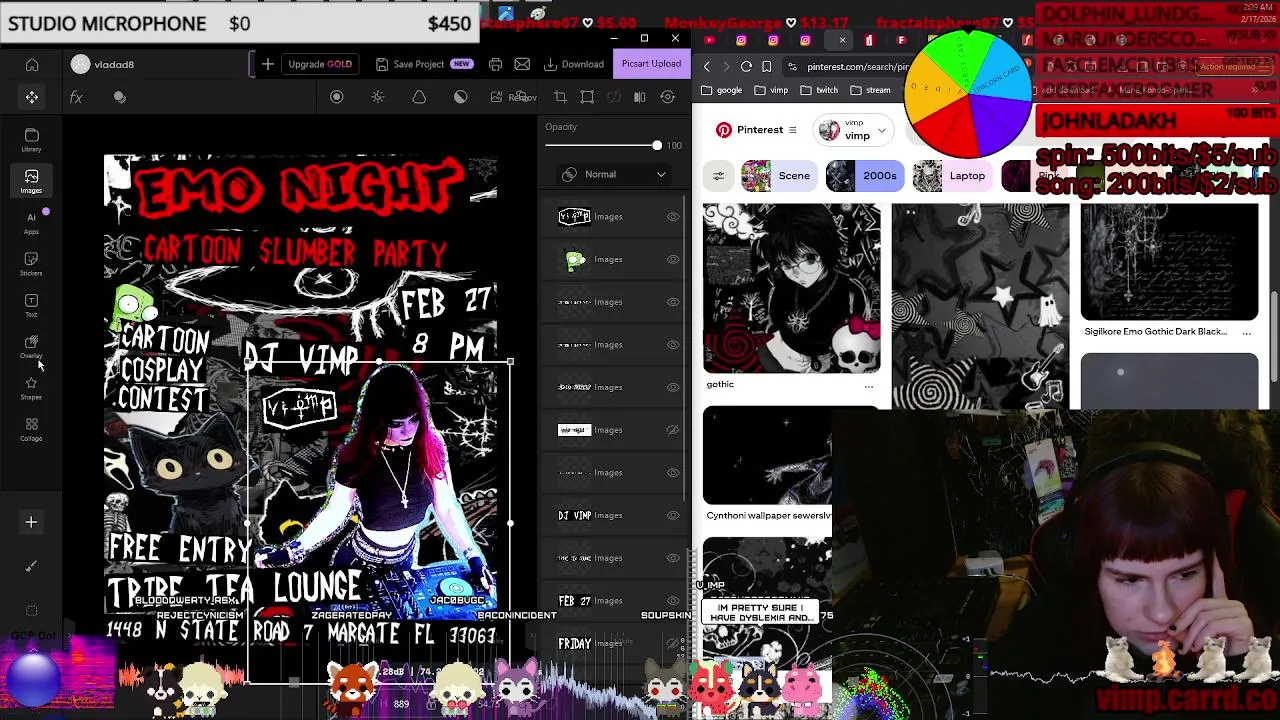The width and height of the screenshot is (1280, 720).
Task: Bookmark the Pinterest page
Action: [x=766, y=66]
